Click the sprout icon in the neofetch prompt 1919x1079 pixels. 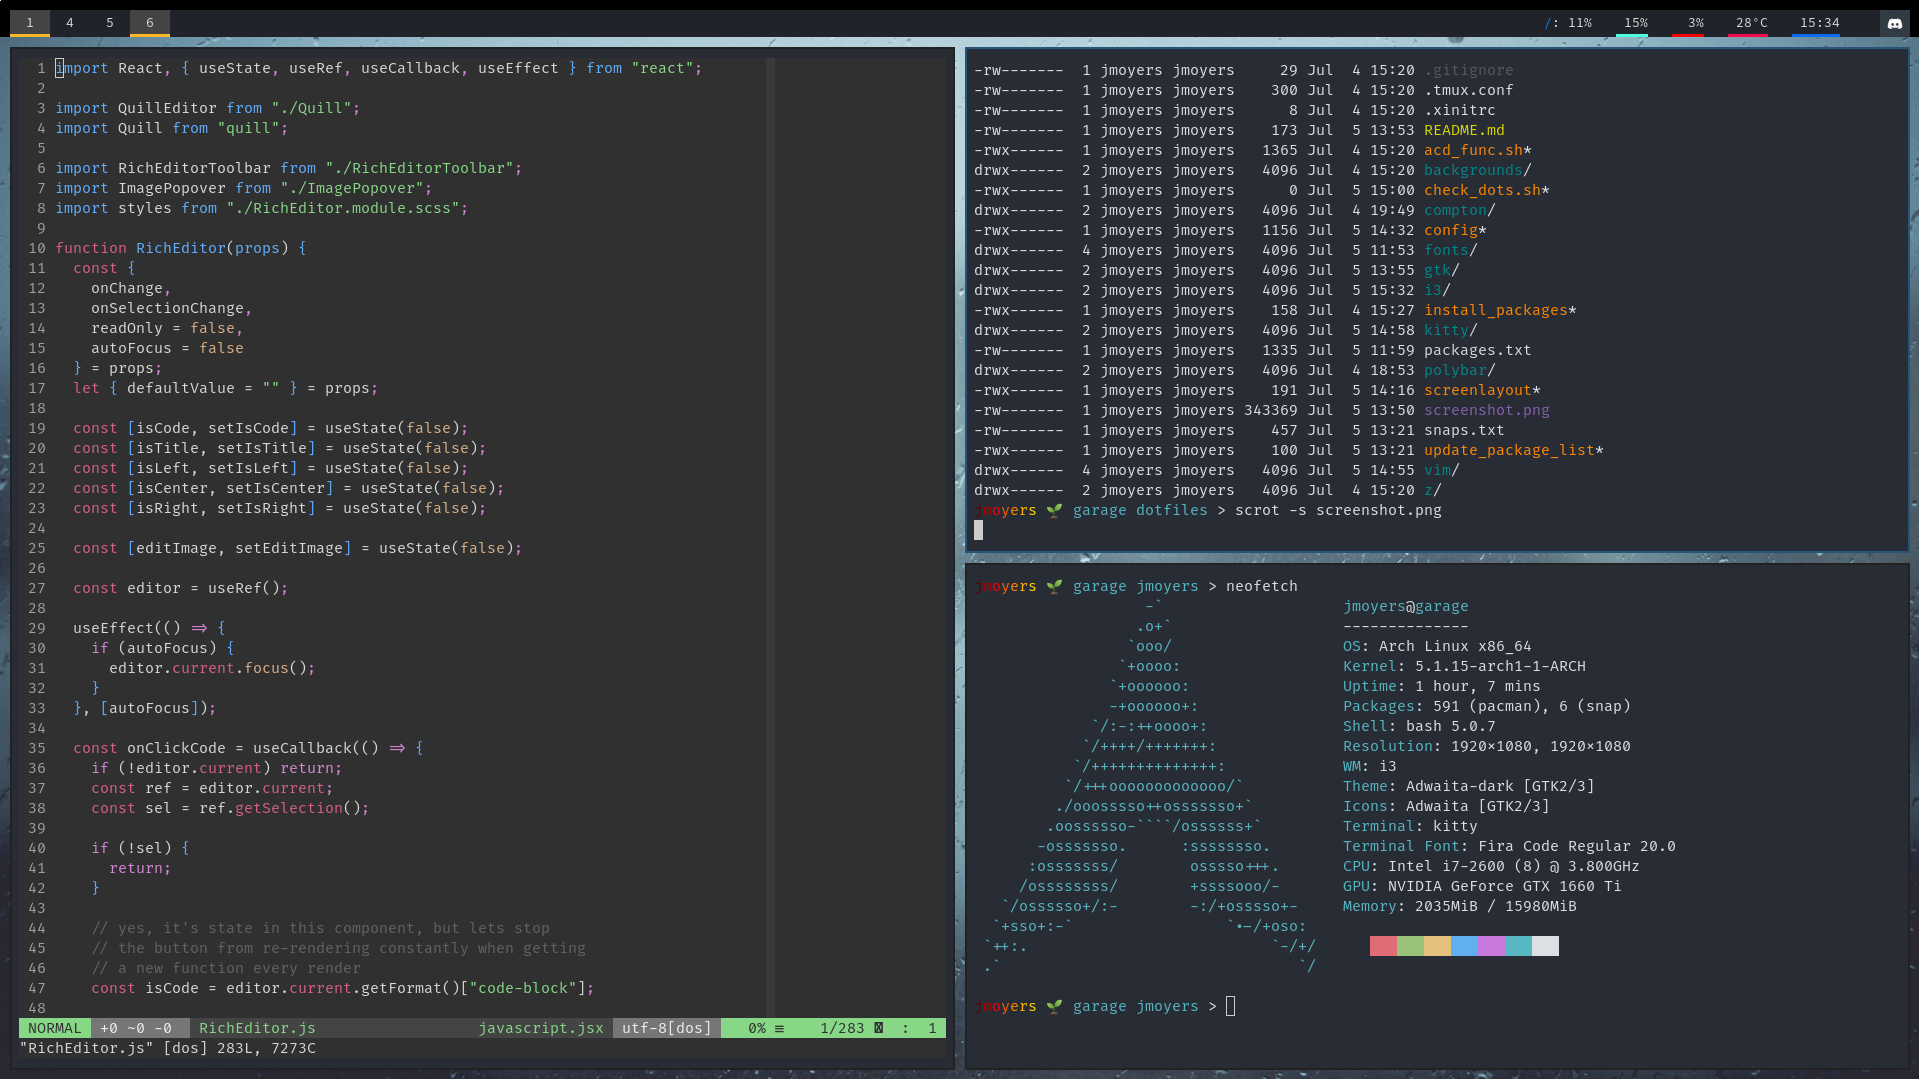1054,587
